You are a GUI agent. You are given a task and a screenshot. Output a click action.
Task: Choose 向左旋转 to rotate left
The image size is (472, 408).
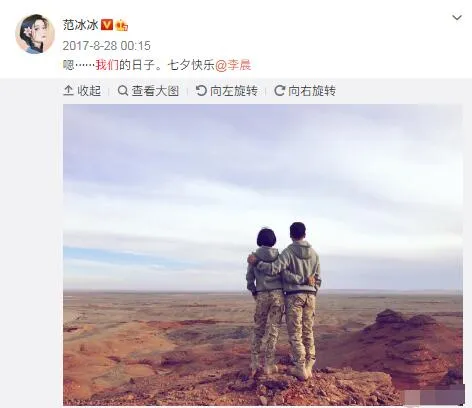[x=227, y=91]
